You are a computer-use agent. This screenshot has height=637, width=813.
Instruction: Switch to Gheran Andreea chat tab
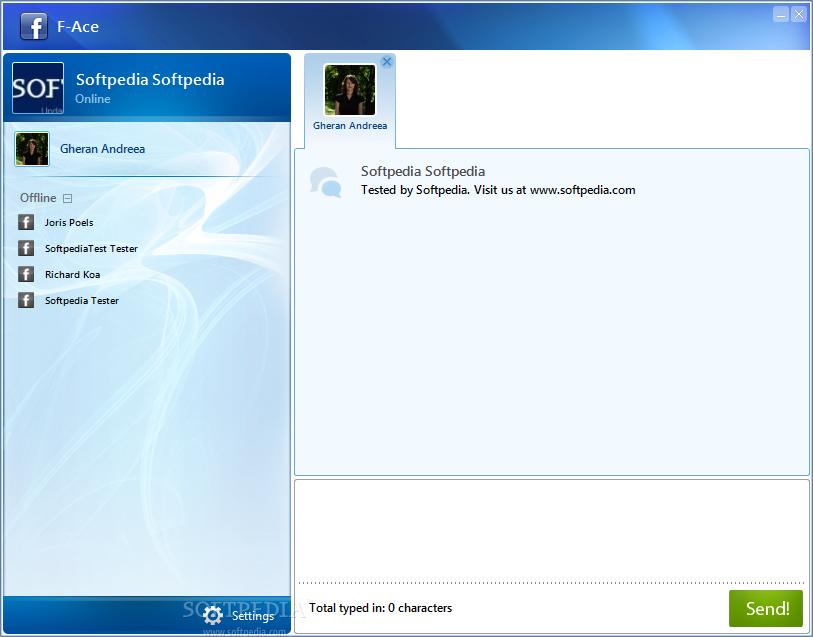pyautogui.click(x=350, y=101)
